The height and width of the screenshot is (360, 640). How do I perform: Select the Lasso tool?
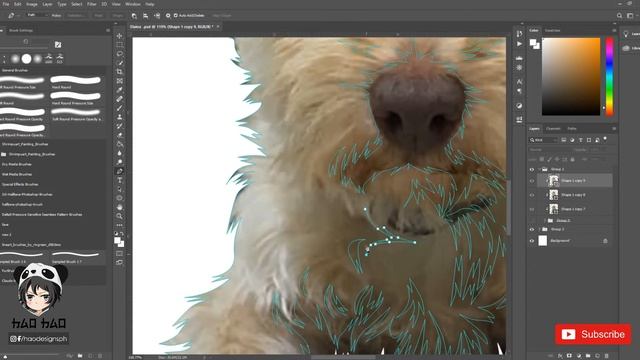click(x=120, y=54)
